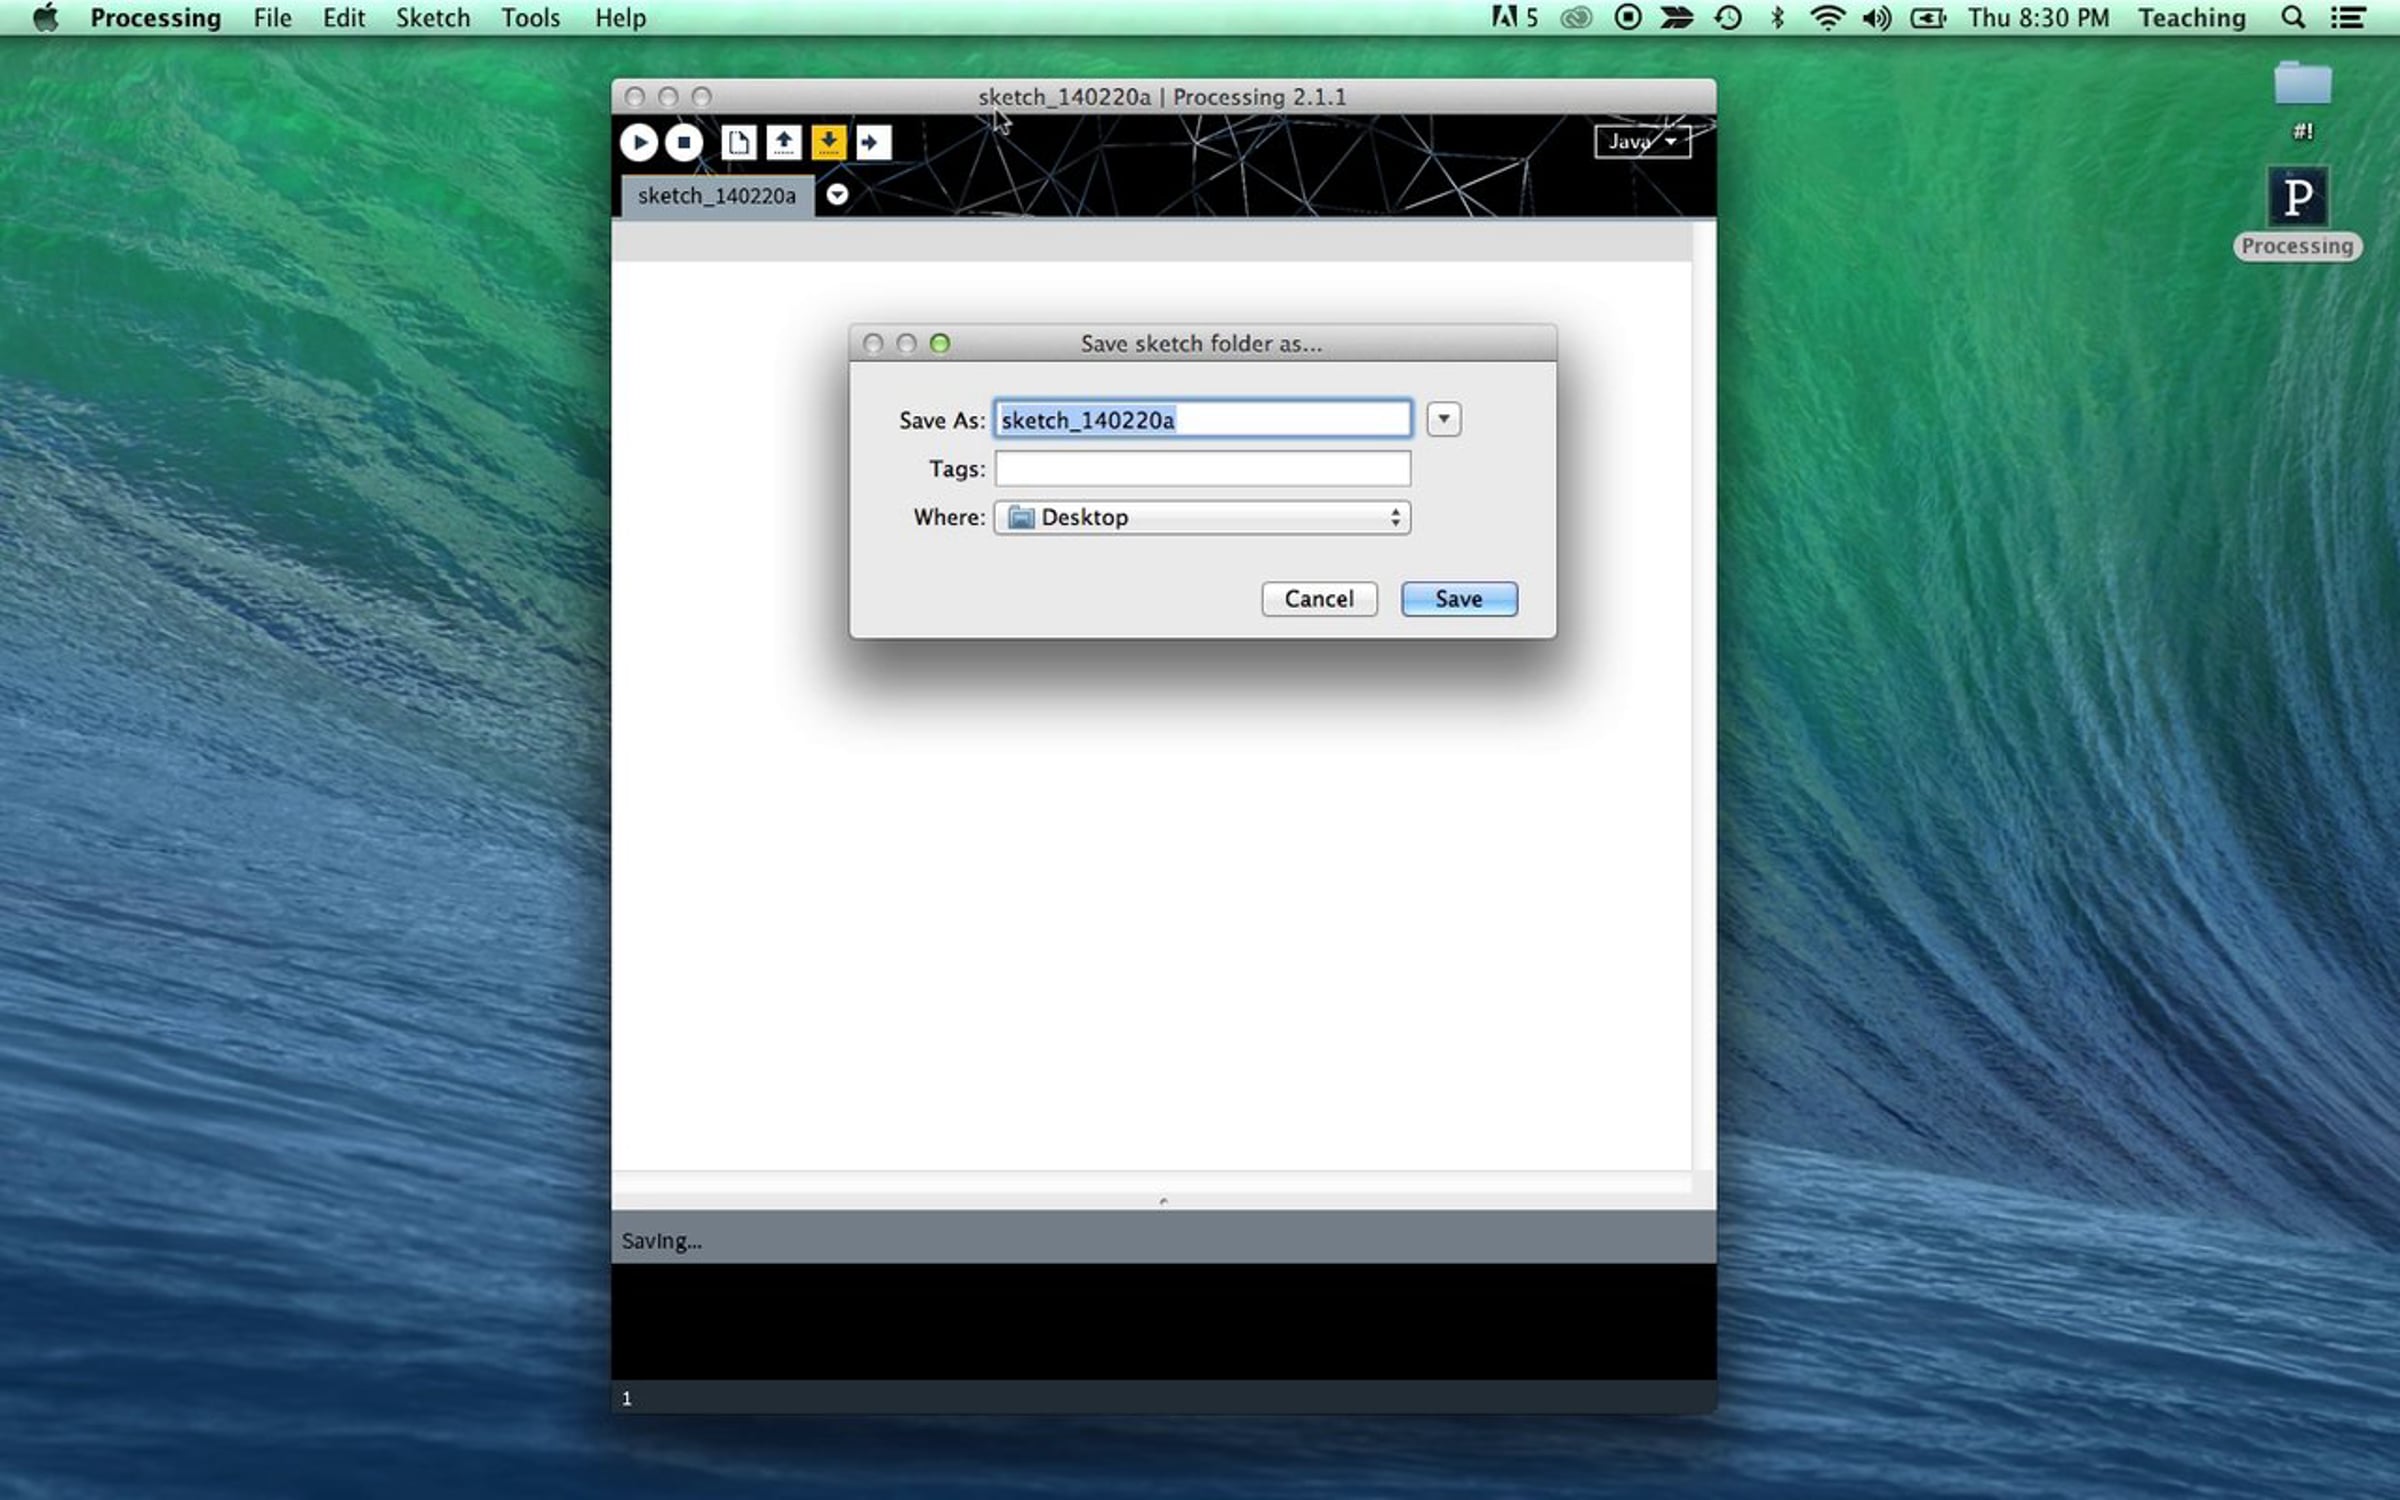Click the screen recording status icon

pos(1627,18)
